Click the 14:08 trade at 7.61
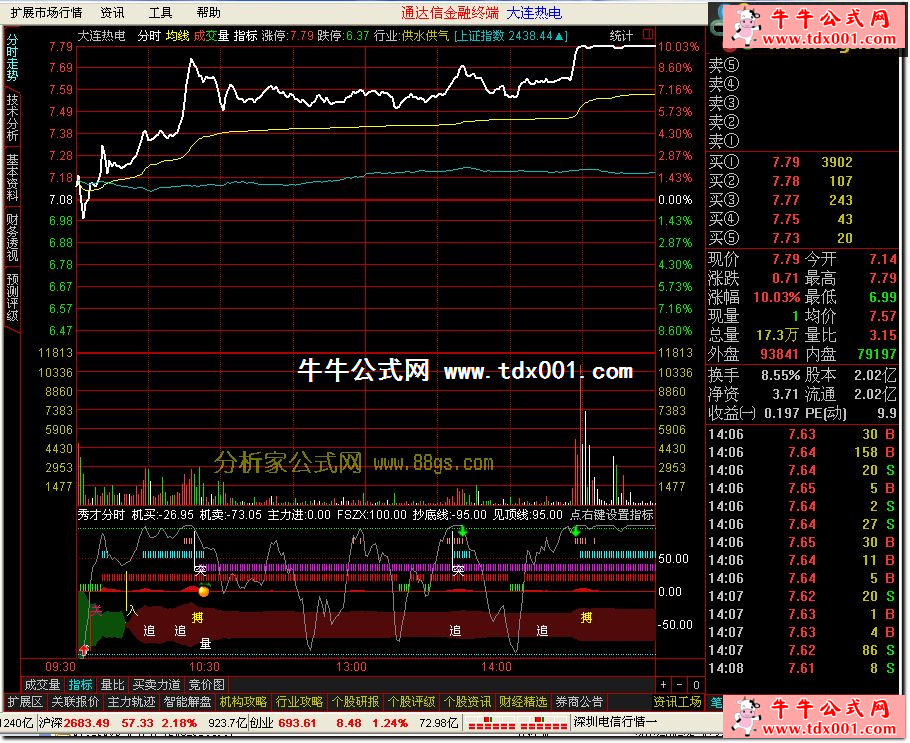This screenshot has width=910, height=743. 803,669
